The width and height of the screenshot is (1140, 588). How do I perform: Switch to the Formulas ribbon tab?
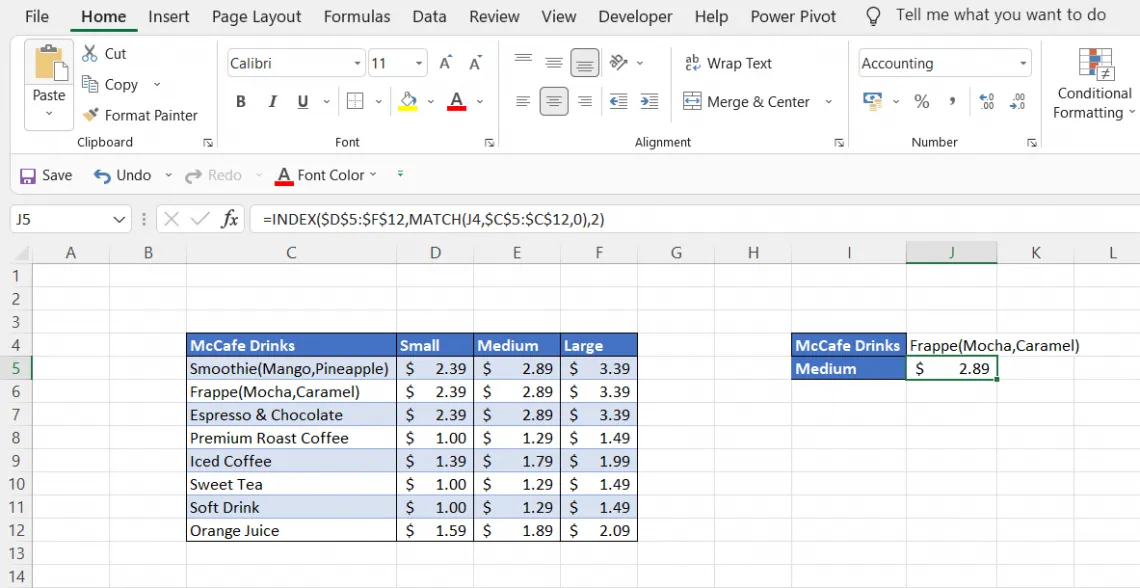coord(356,16)
